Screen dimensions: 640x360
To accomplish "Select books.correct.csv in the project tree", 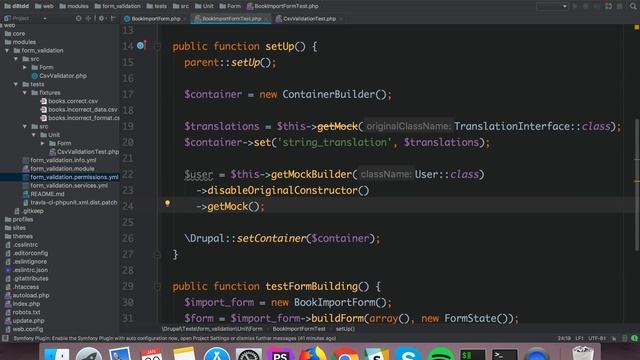I will pos(73,101).
